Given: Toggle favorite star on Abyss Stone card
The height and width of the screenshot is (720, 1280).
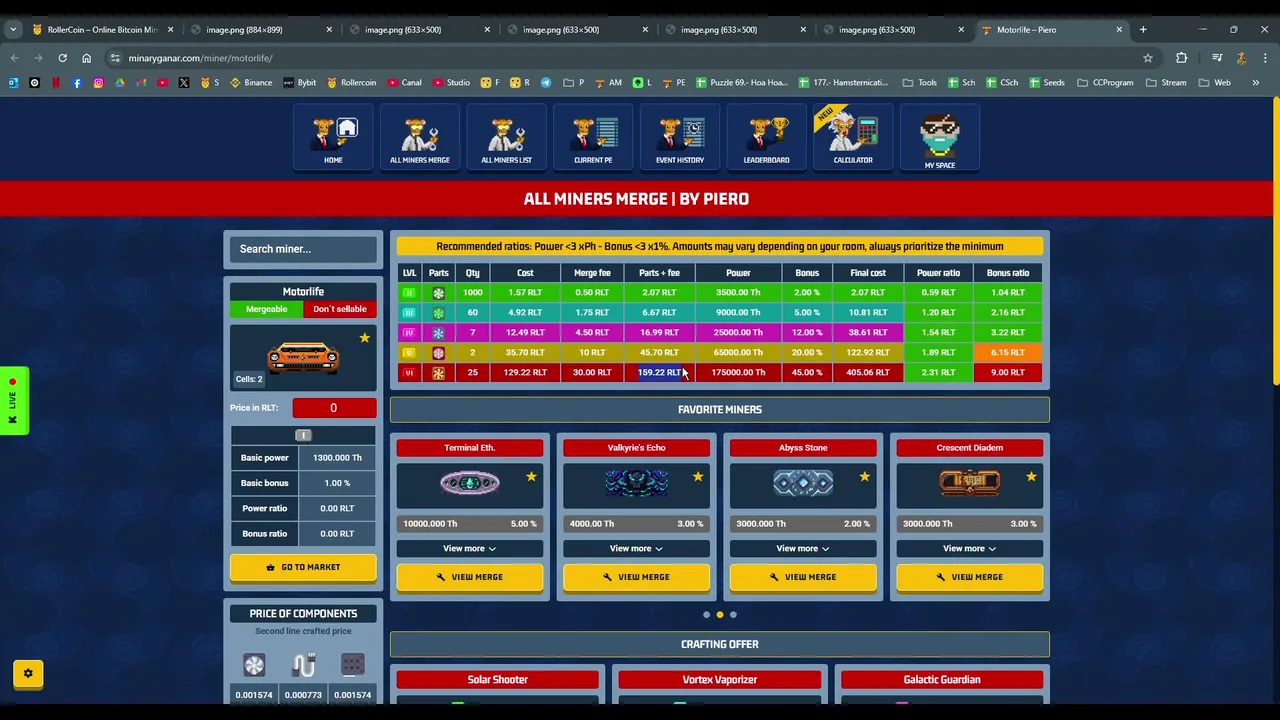Looking at the screenshot, I should (864, 477).
